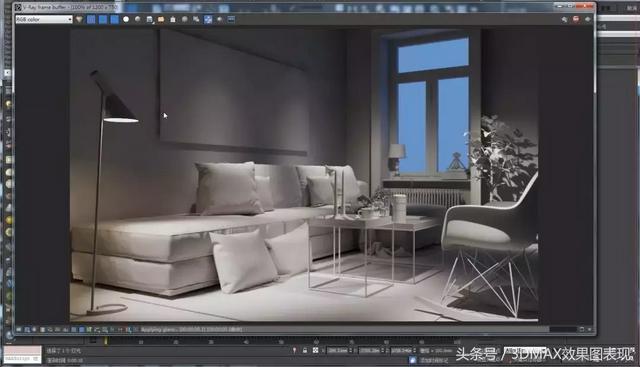Screen dimensions: 640x367
Task: Click the X coordinate input field
Action: [338, 350]
